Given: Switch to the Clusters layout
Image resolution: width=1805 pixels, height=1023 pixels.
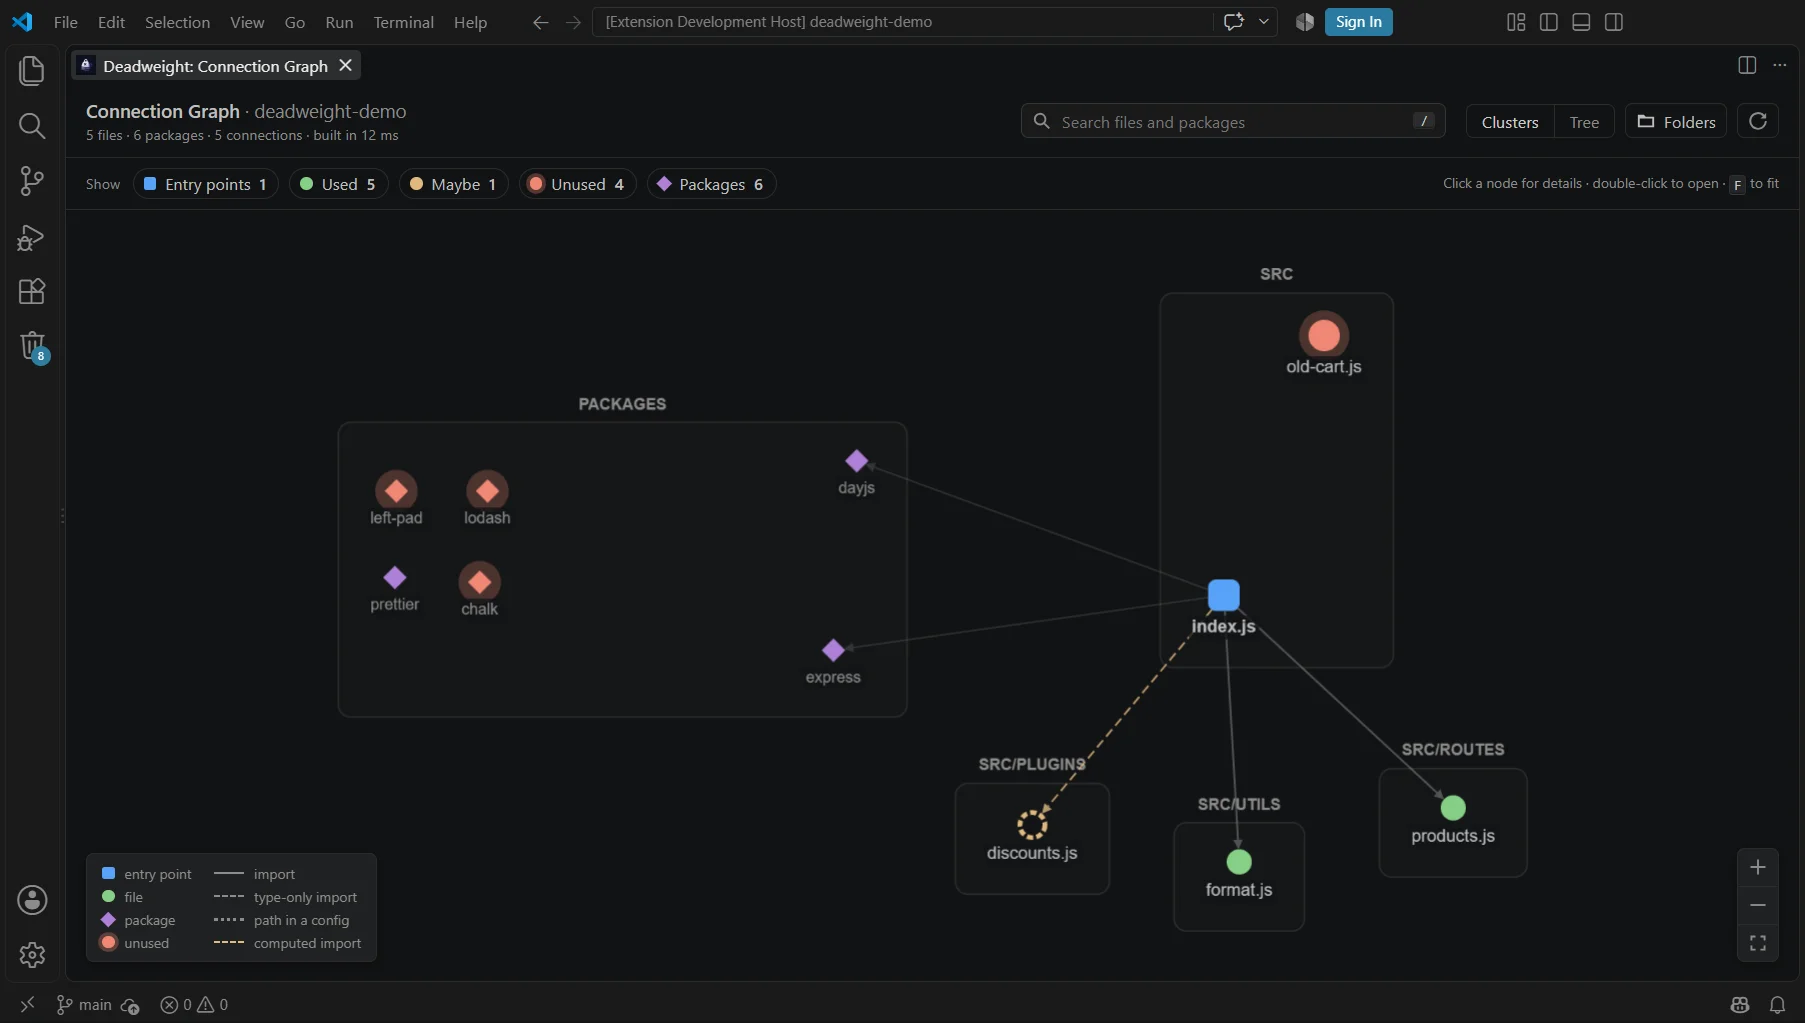Looking at the screenshot, I should [1510, 122].
